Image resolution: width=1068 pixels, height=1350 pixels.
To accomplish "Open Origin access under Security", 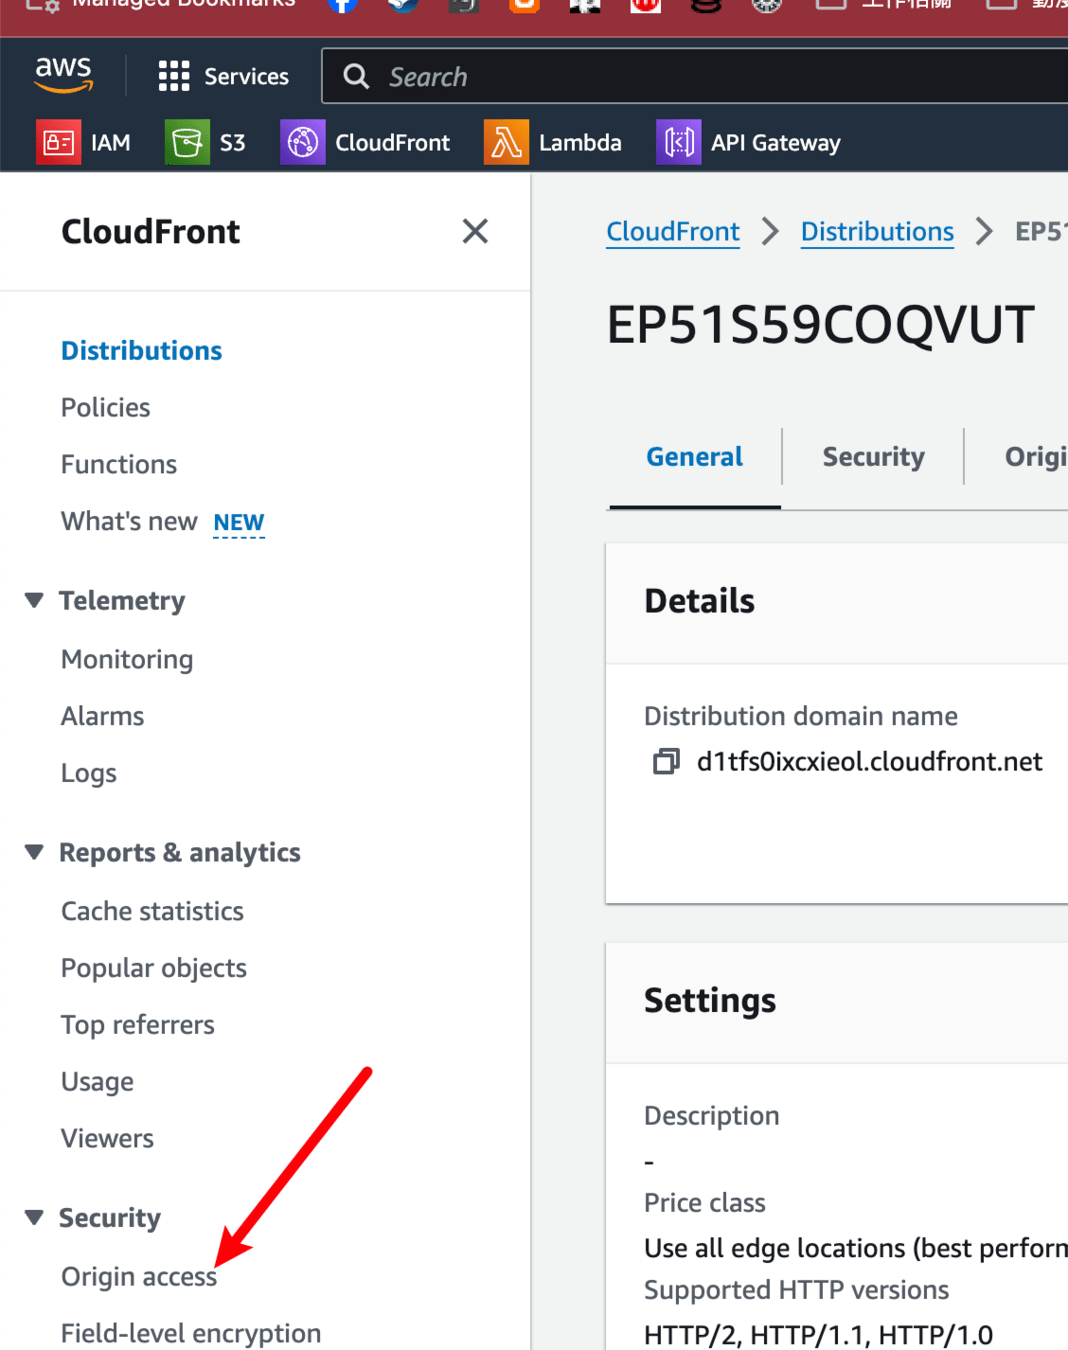I will pos(138,1277).
